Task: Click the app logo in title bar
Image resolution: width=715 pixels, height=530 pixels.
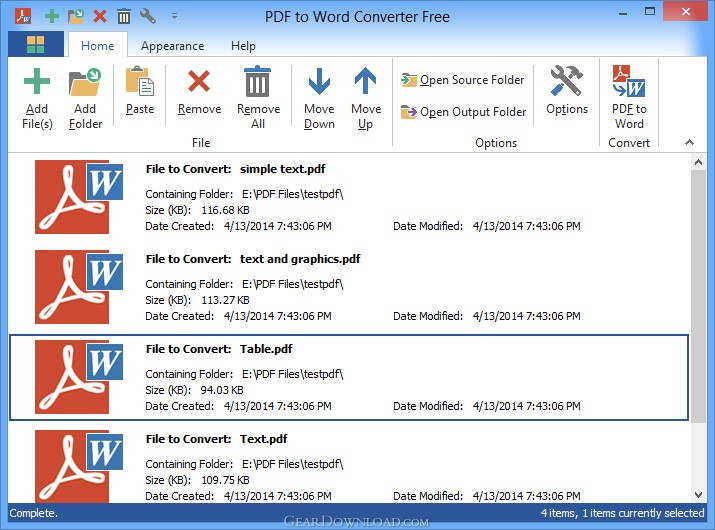Action: point(23,16)
